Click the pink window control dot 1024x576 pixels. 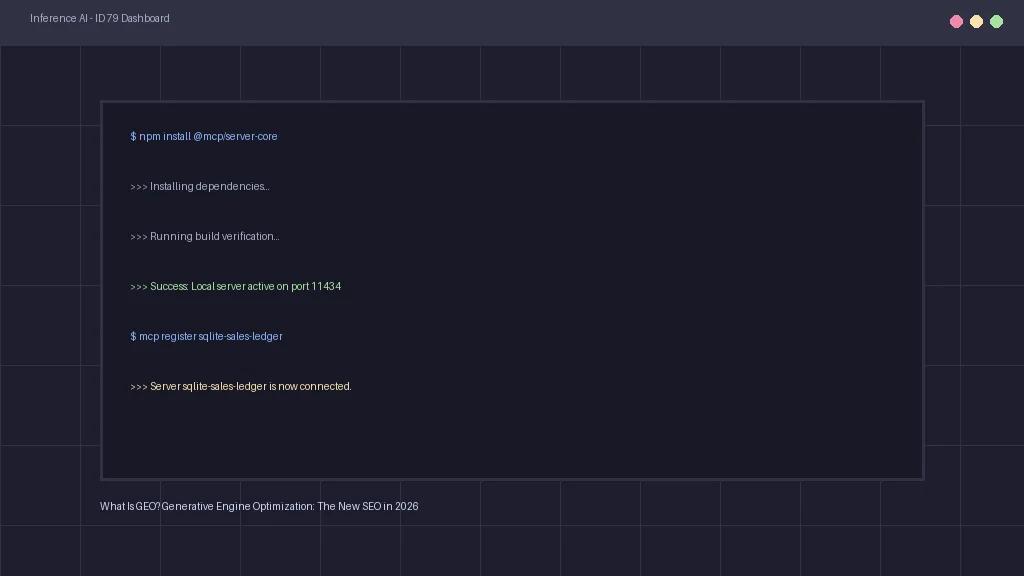pos(956,22)
